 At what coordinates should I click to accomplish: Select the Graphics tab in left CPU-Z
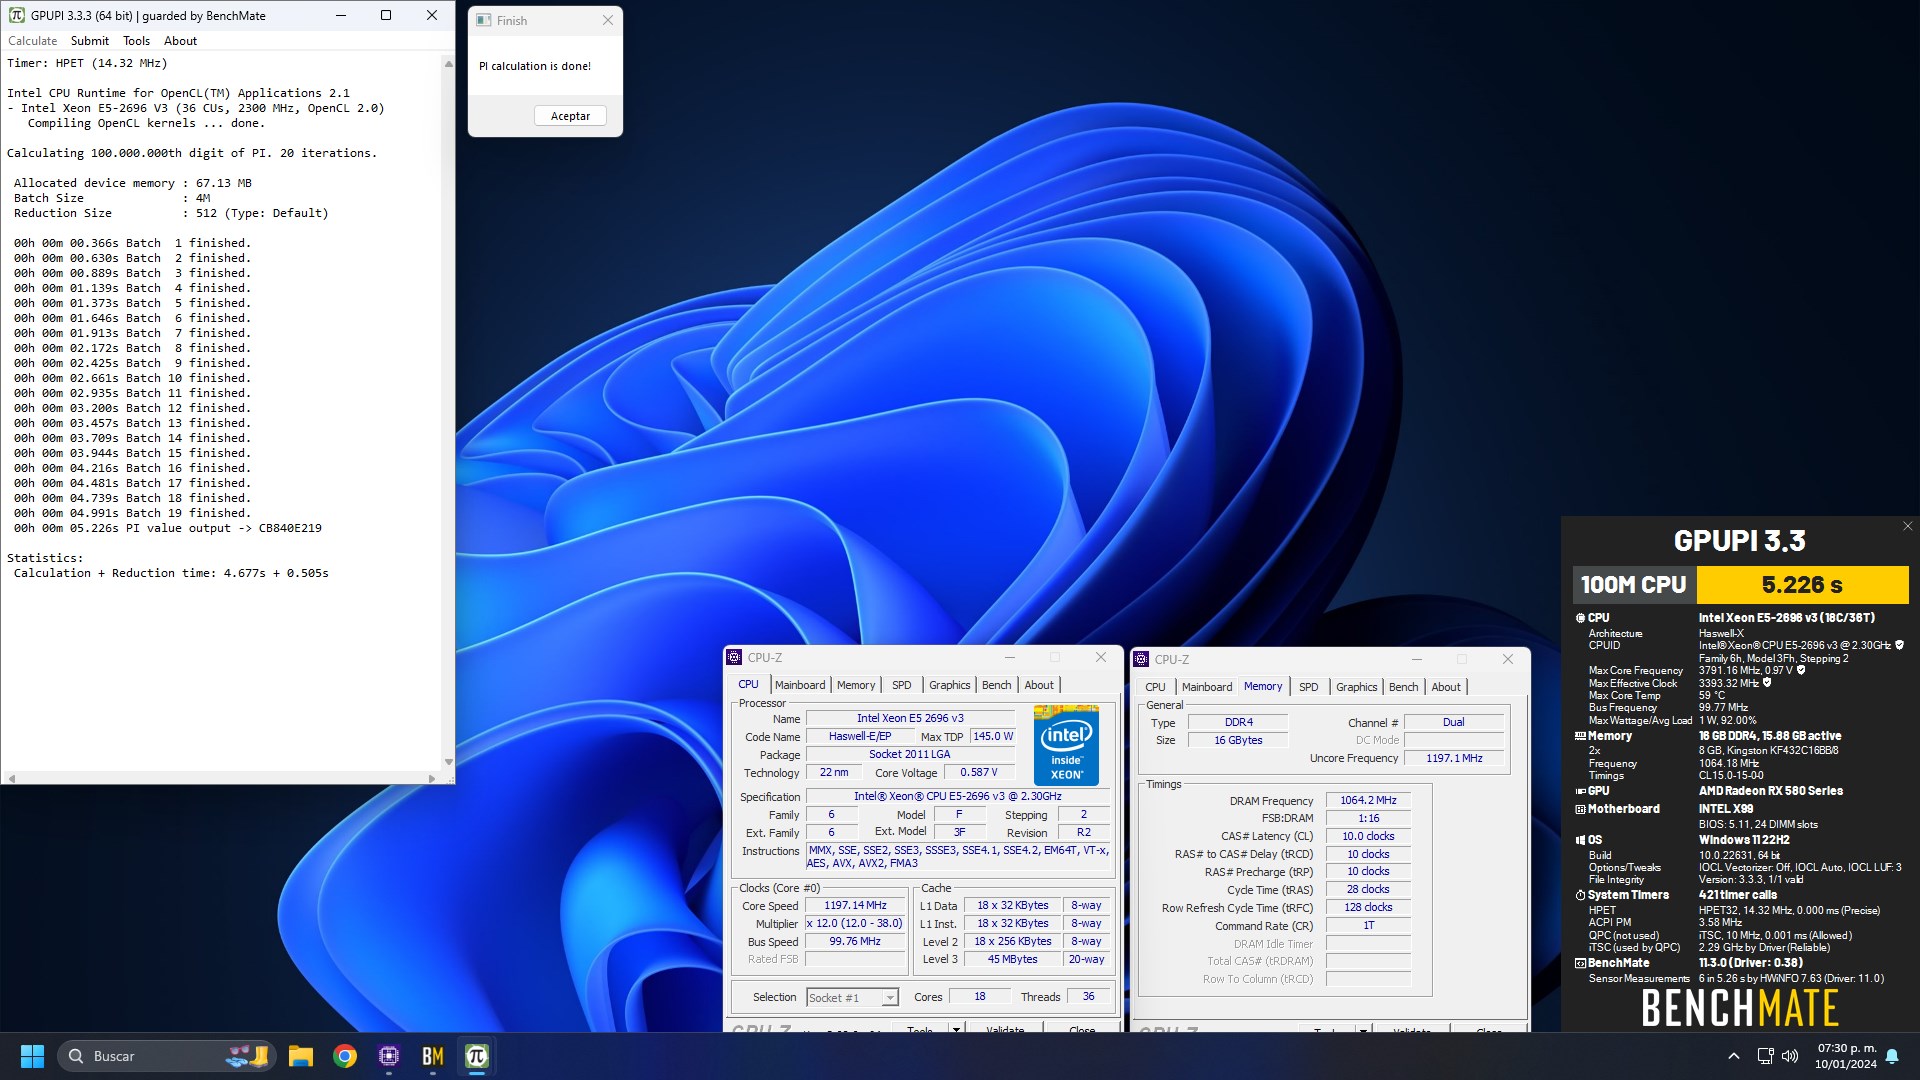pyautogui.click(x=950, y=685)
